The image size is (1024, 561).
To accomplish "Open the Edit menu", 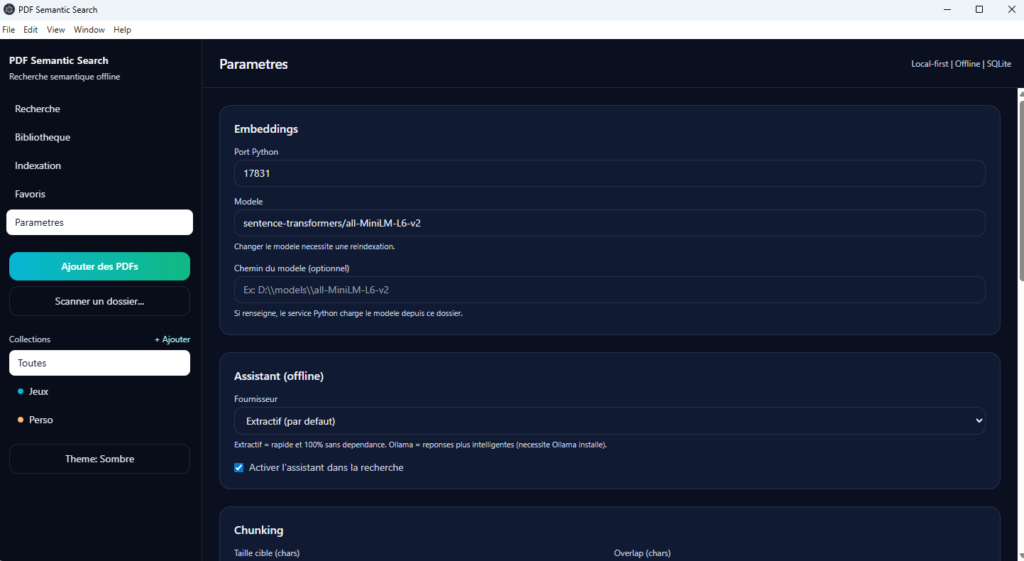I will click(31, 30).
